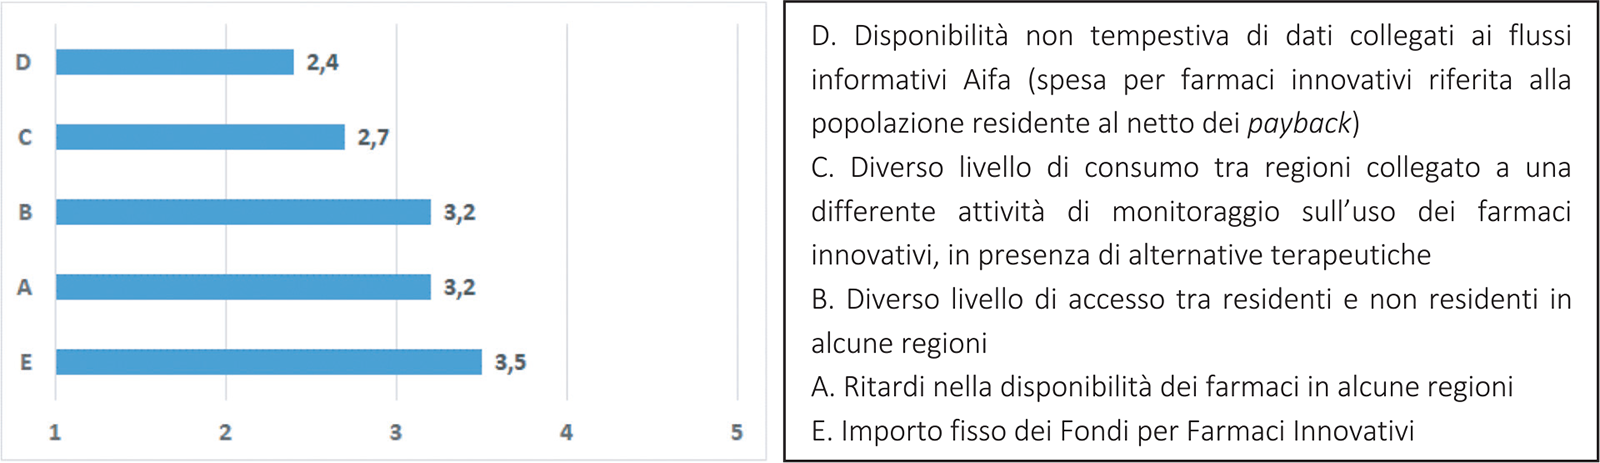Click the y-axis letter E
The height and width of the screenshot is (463, 1600).
coord(26,362)
